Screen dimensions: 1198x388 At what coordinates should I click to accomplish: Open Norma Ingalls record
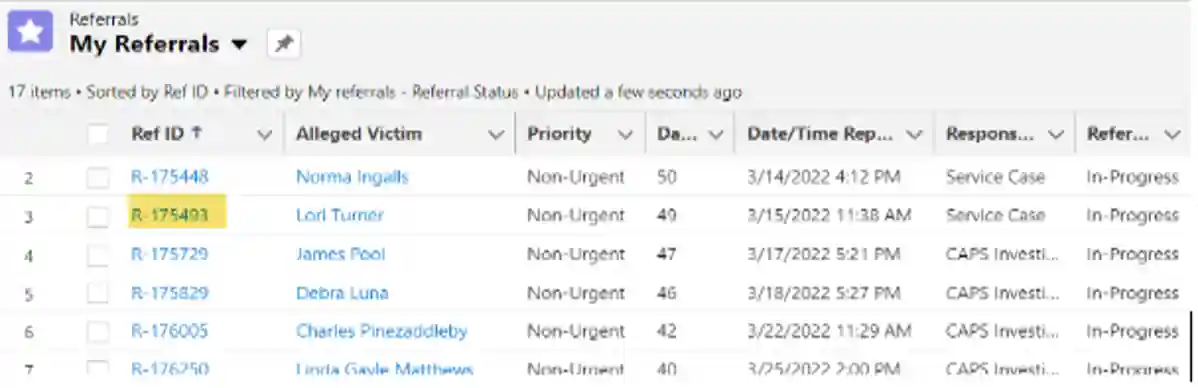352,177
